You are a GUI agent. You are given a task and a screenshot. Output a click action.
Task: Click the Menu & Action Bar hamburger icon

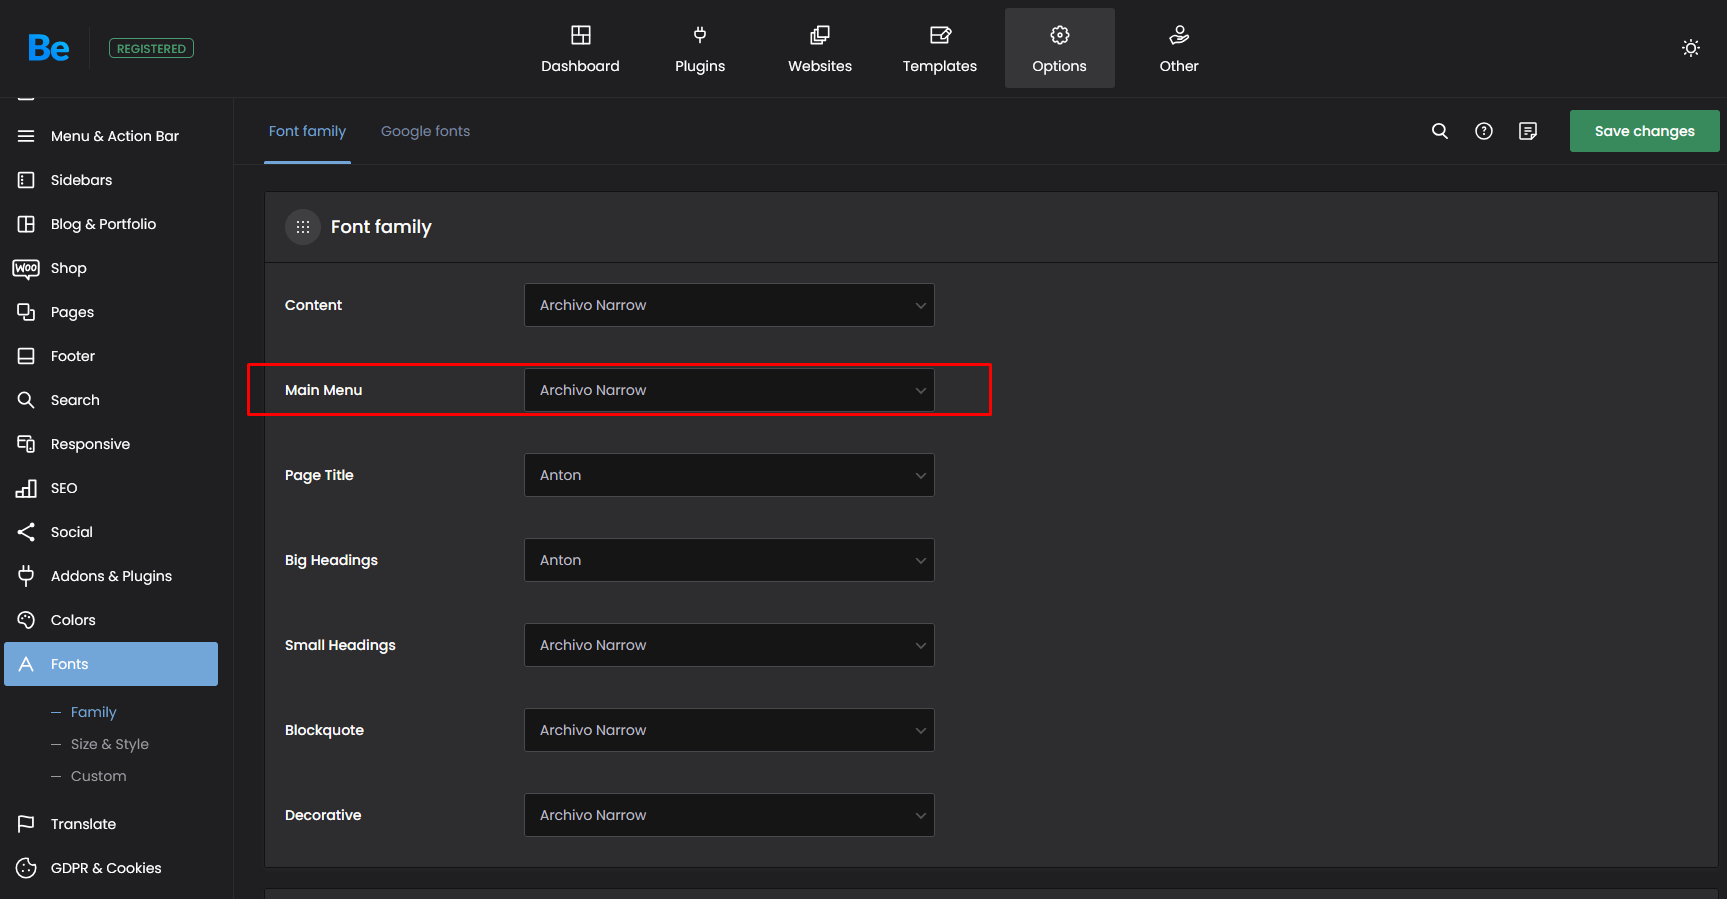click(x=26, y=136)
